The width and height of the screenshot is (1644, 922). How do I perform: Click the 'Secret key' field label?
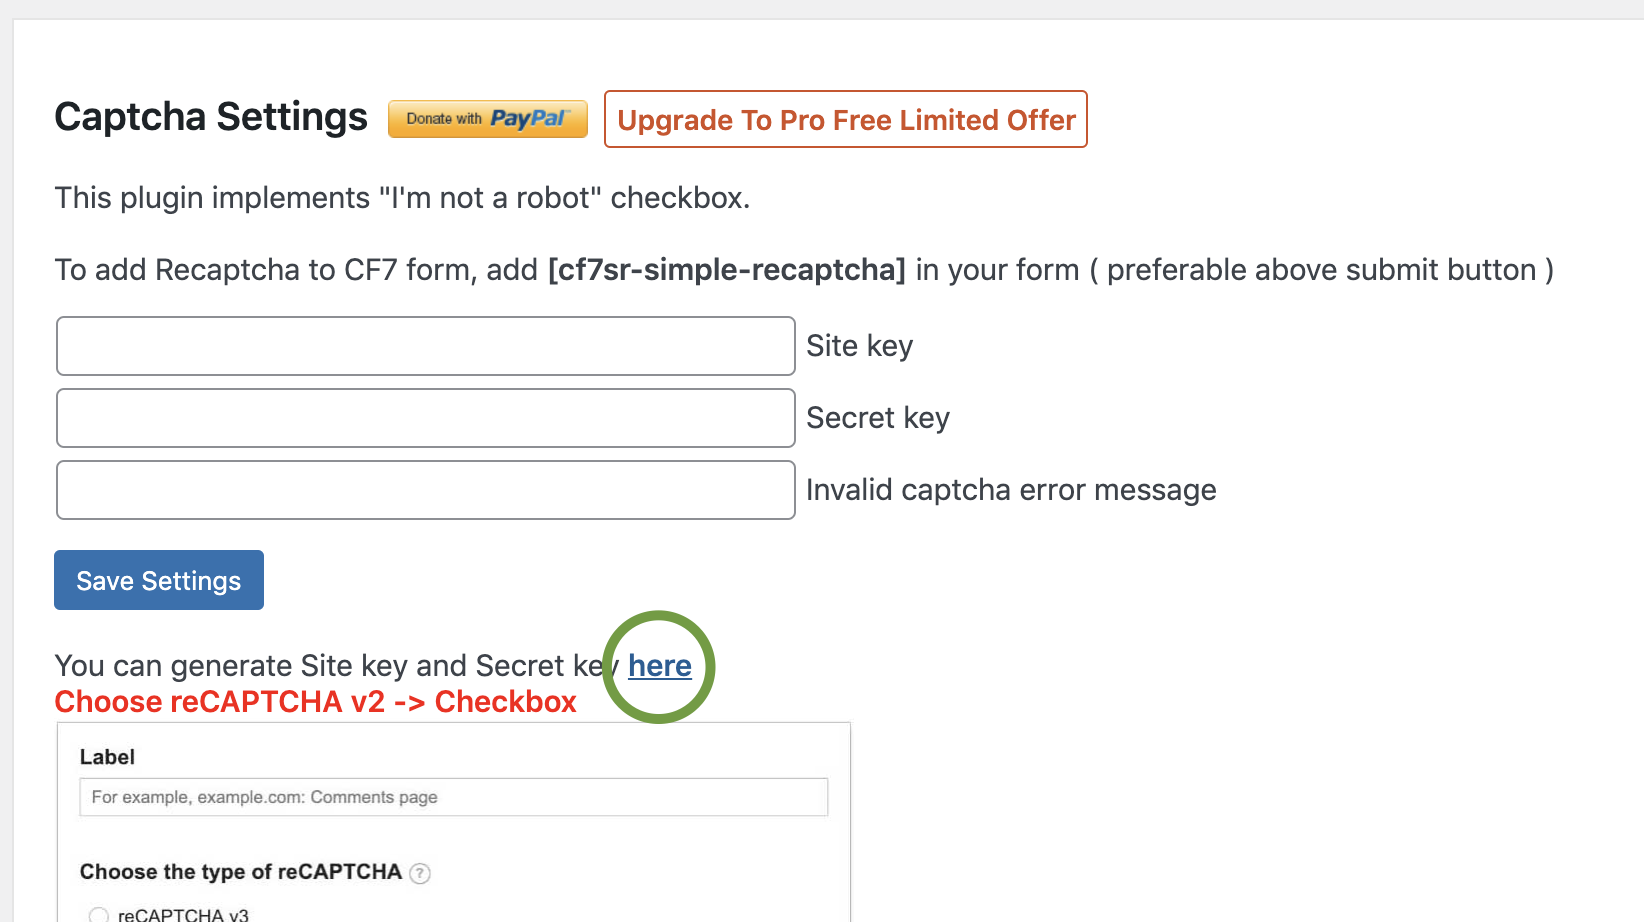(x=878, y=418)
